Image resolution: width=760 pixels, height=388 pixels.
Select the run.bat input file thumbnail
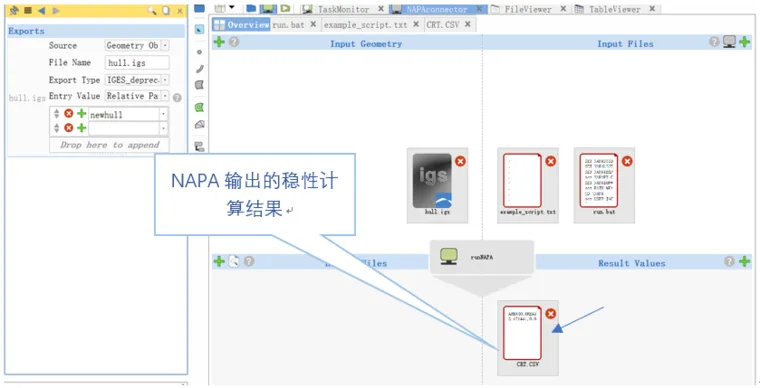(604, 186)
